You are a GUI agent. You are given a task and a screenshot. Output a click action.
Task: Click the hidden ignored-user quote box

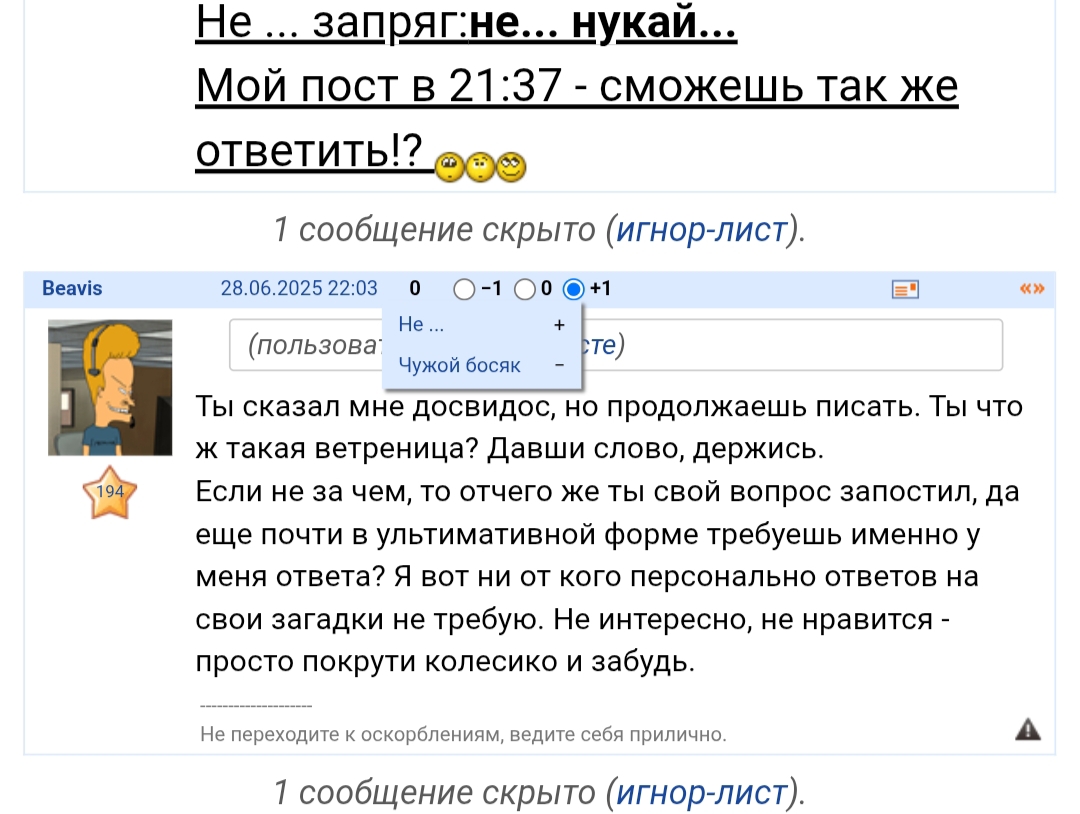tap(800, 345)
